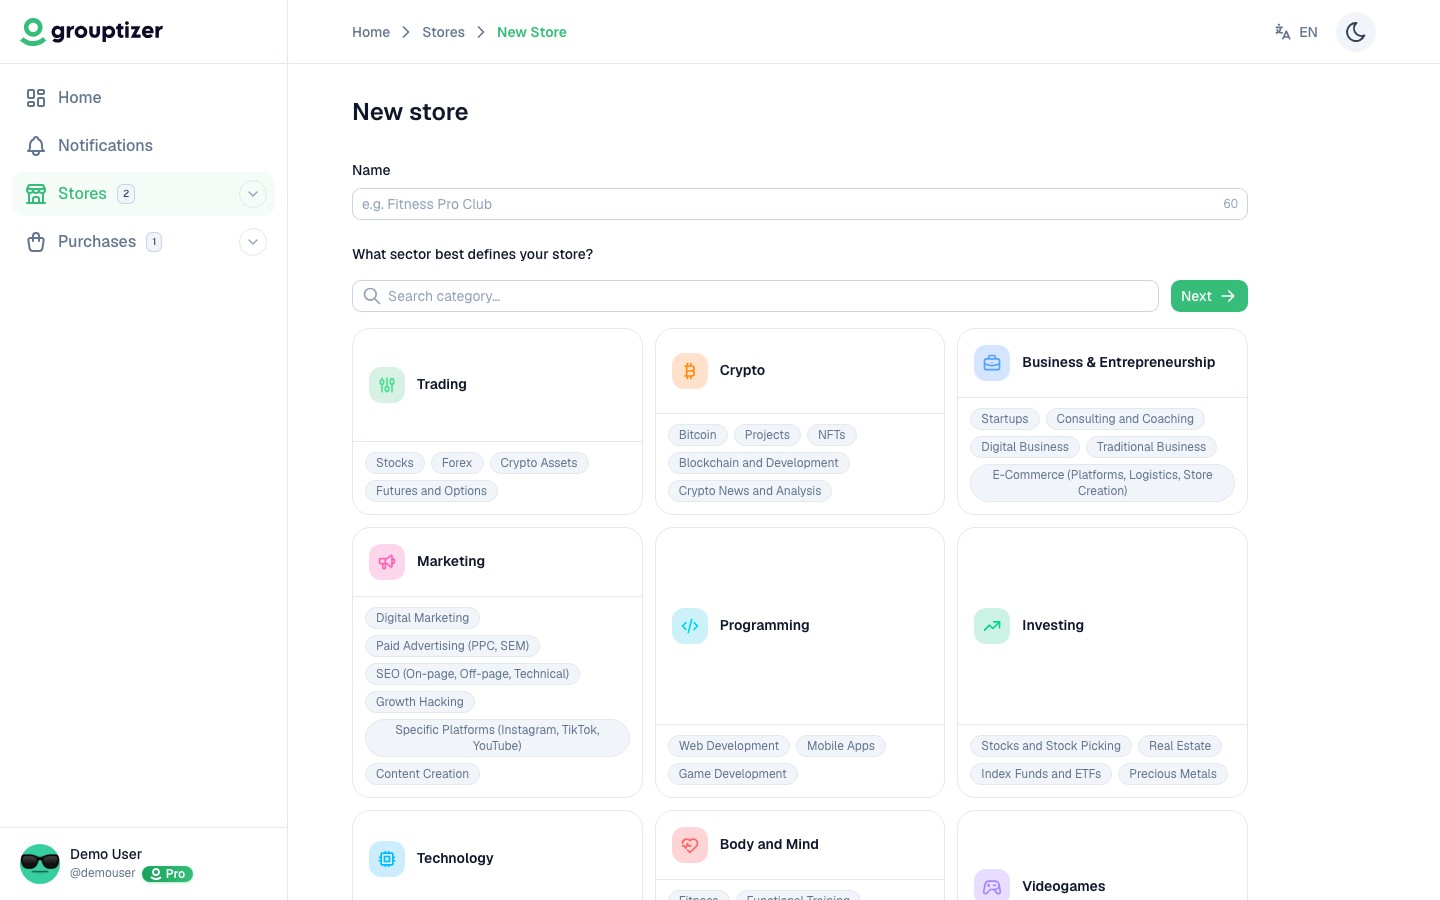This screenshot has height=900, width=1440.
Task: Select the Digital Marketing tag
Action: click(x=423, y=618)
